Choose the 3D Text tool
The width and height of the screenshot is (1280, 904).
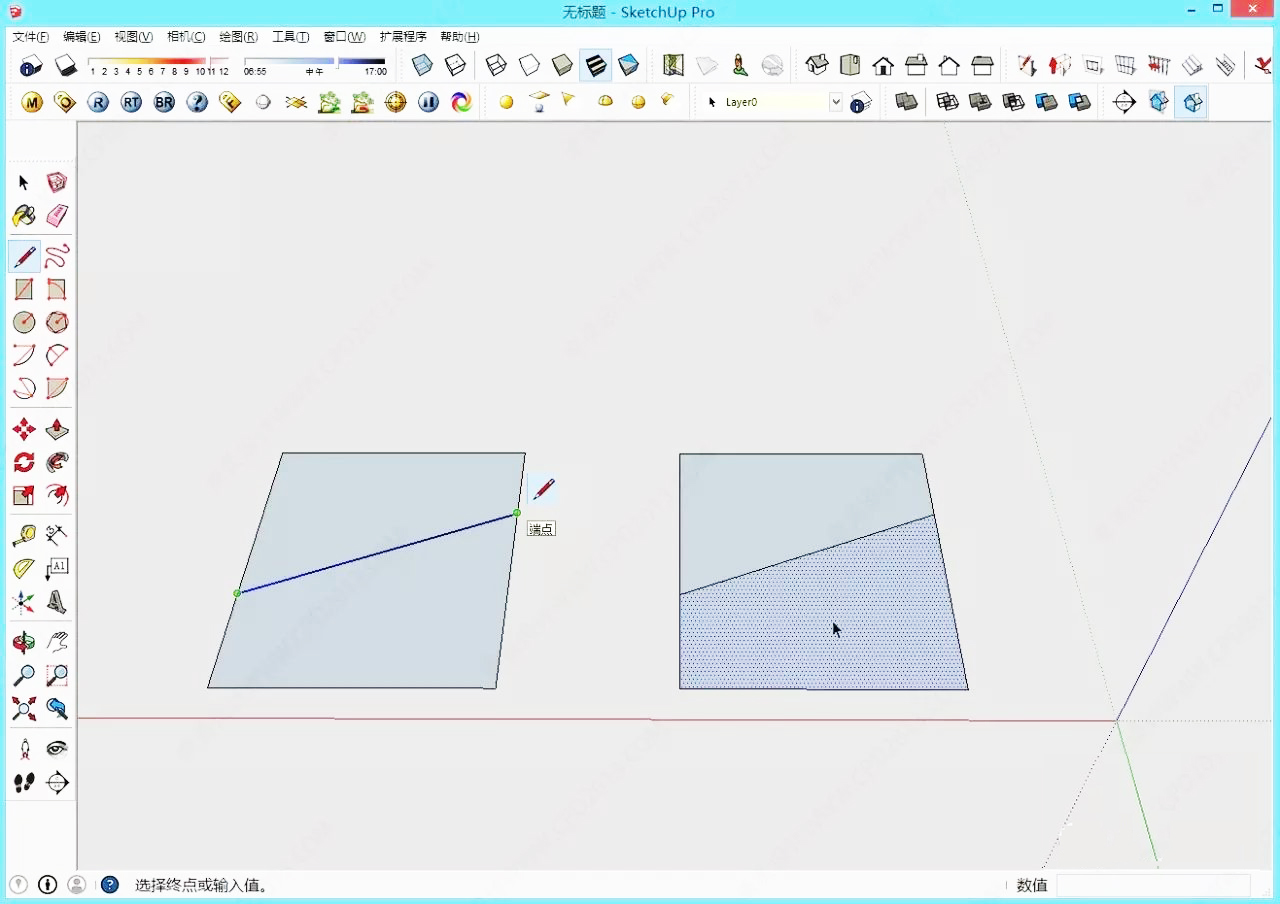57,602
